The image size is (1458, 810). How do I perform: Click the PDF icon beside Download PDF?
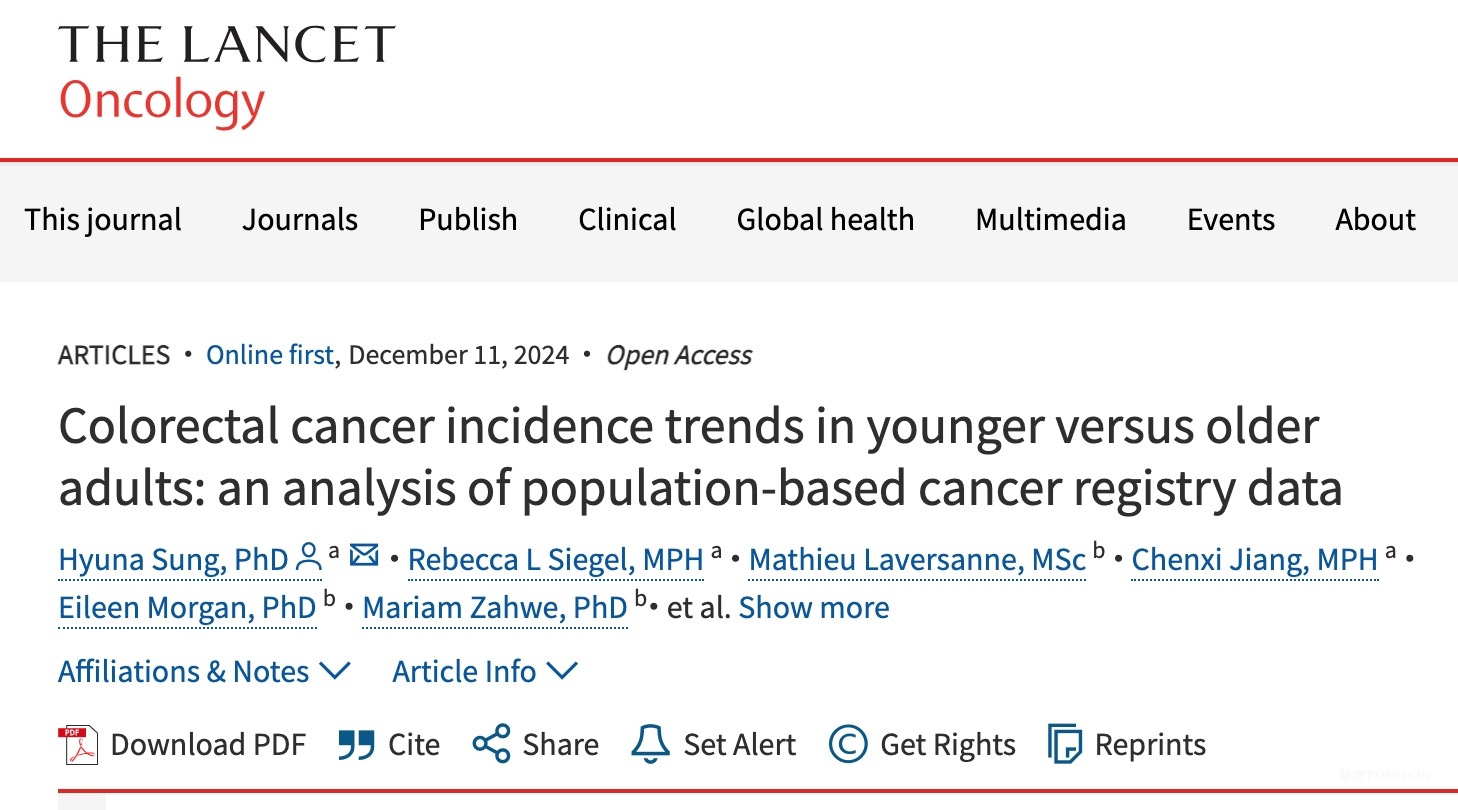(78, 745)
